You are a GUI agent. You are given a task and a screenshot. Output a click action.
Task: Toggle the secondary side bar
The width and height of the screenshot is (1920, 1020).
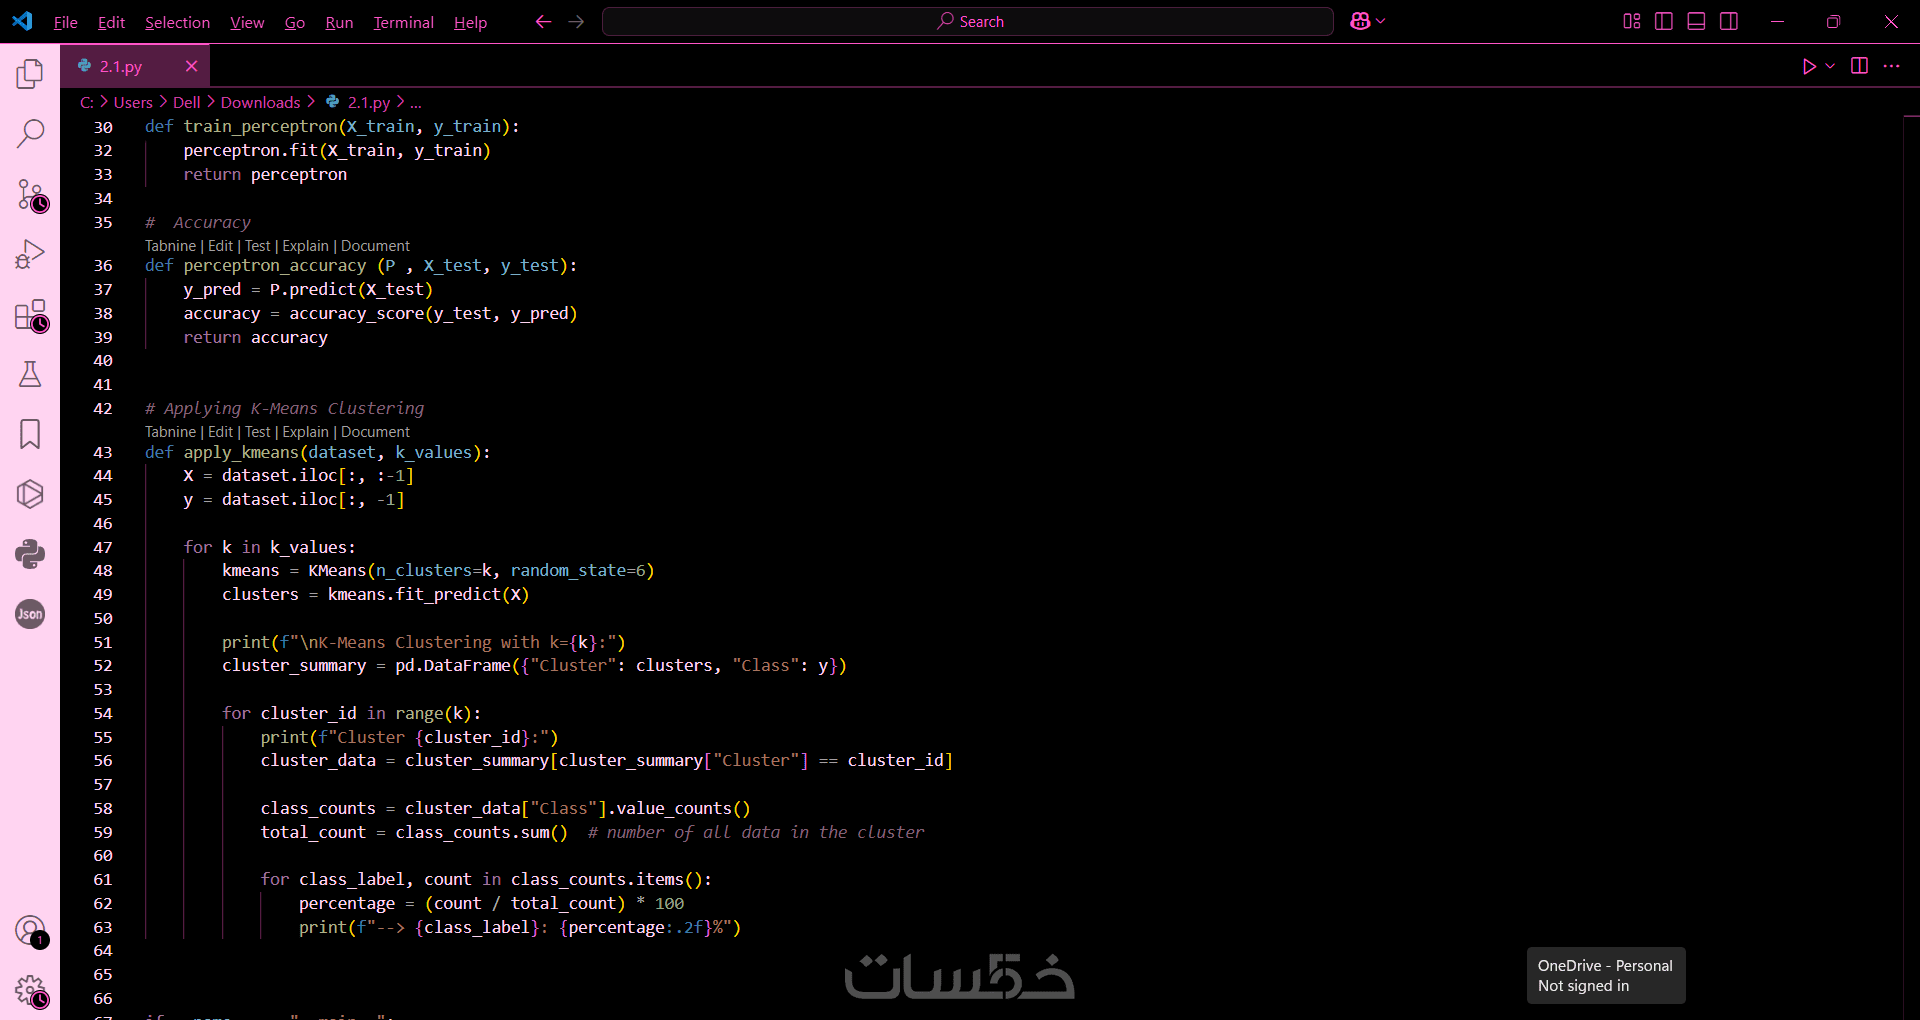[1729, 21]
